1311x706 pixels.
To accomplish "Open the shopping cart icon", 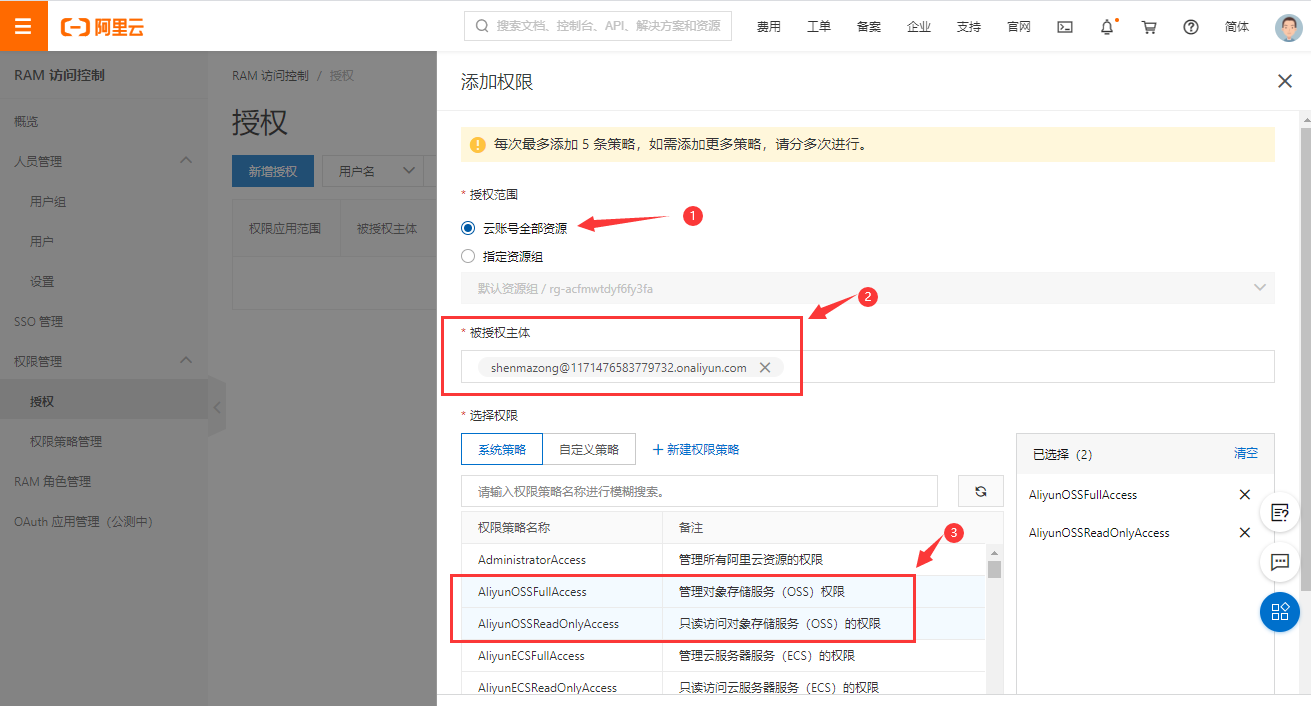I will click(x=1149, y=27).
